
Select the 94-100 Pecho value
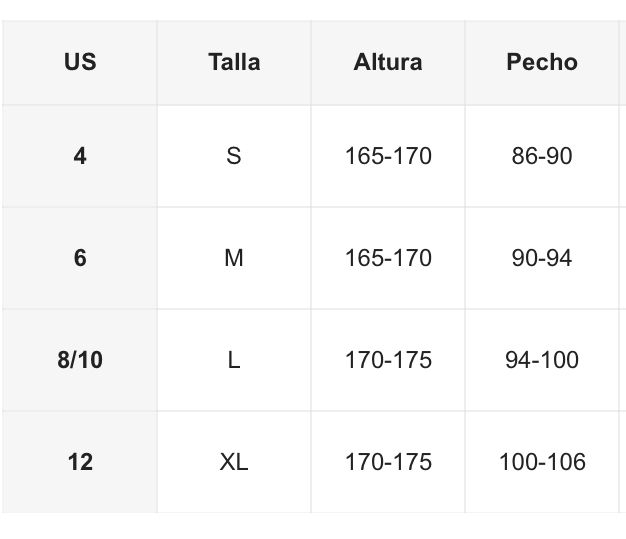pos(542,360)
